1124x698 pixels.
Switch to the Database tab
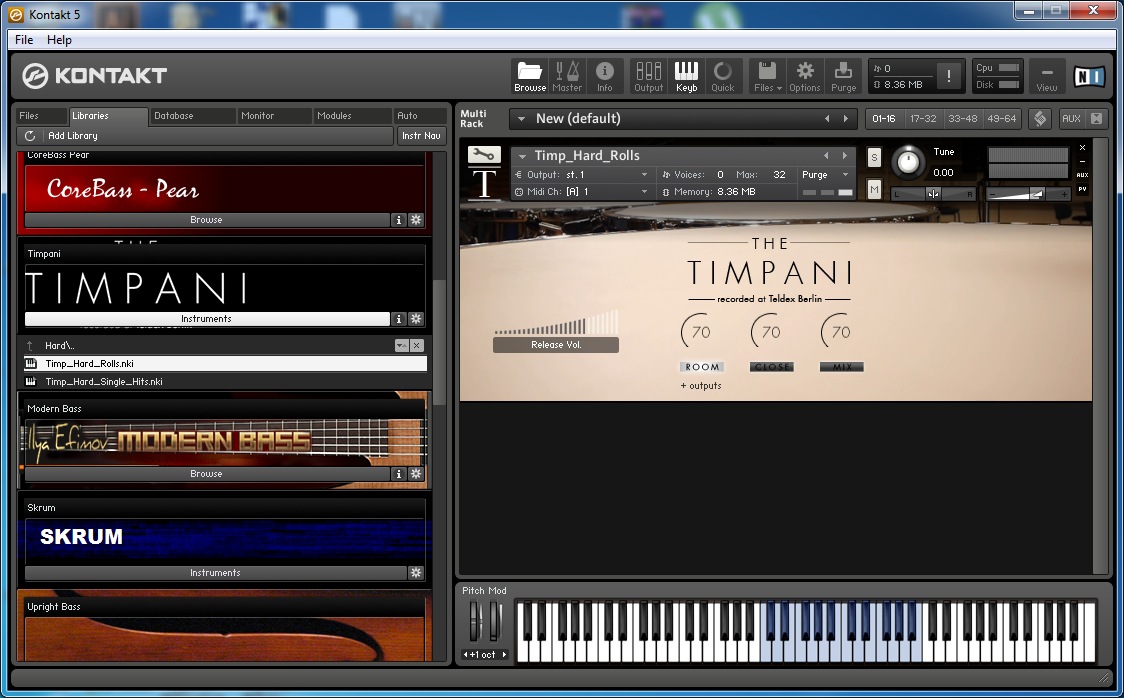coord(192,116)
